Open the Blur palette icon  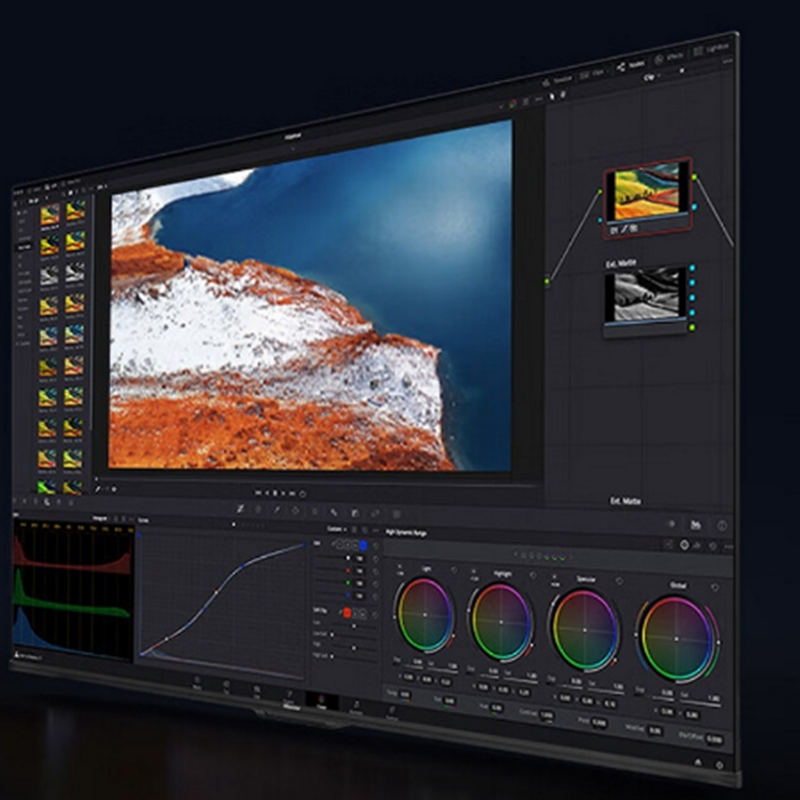tap(356, 513)
